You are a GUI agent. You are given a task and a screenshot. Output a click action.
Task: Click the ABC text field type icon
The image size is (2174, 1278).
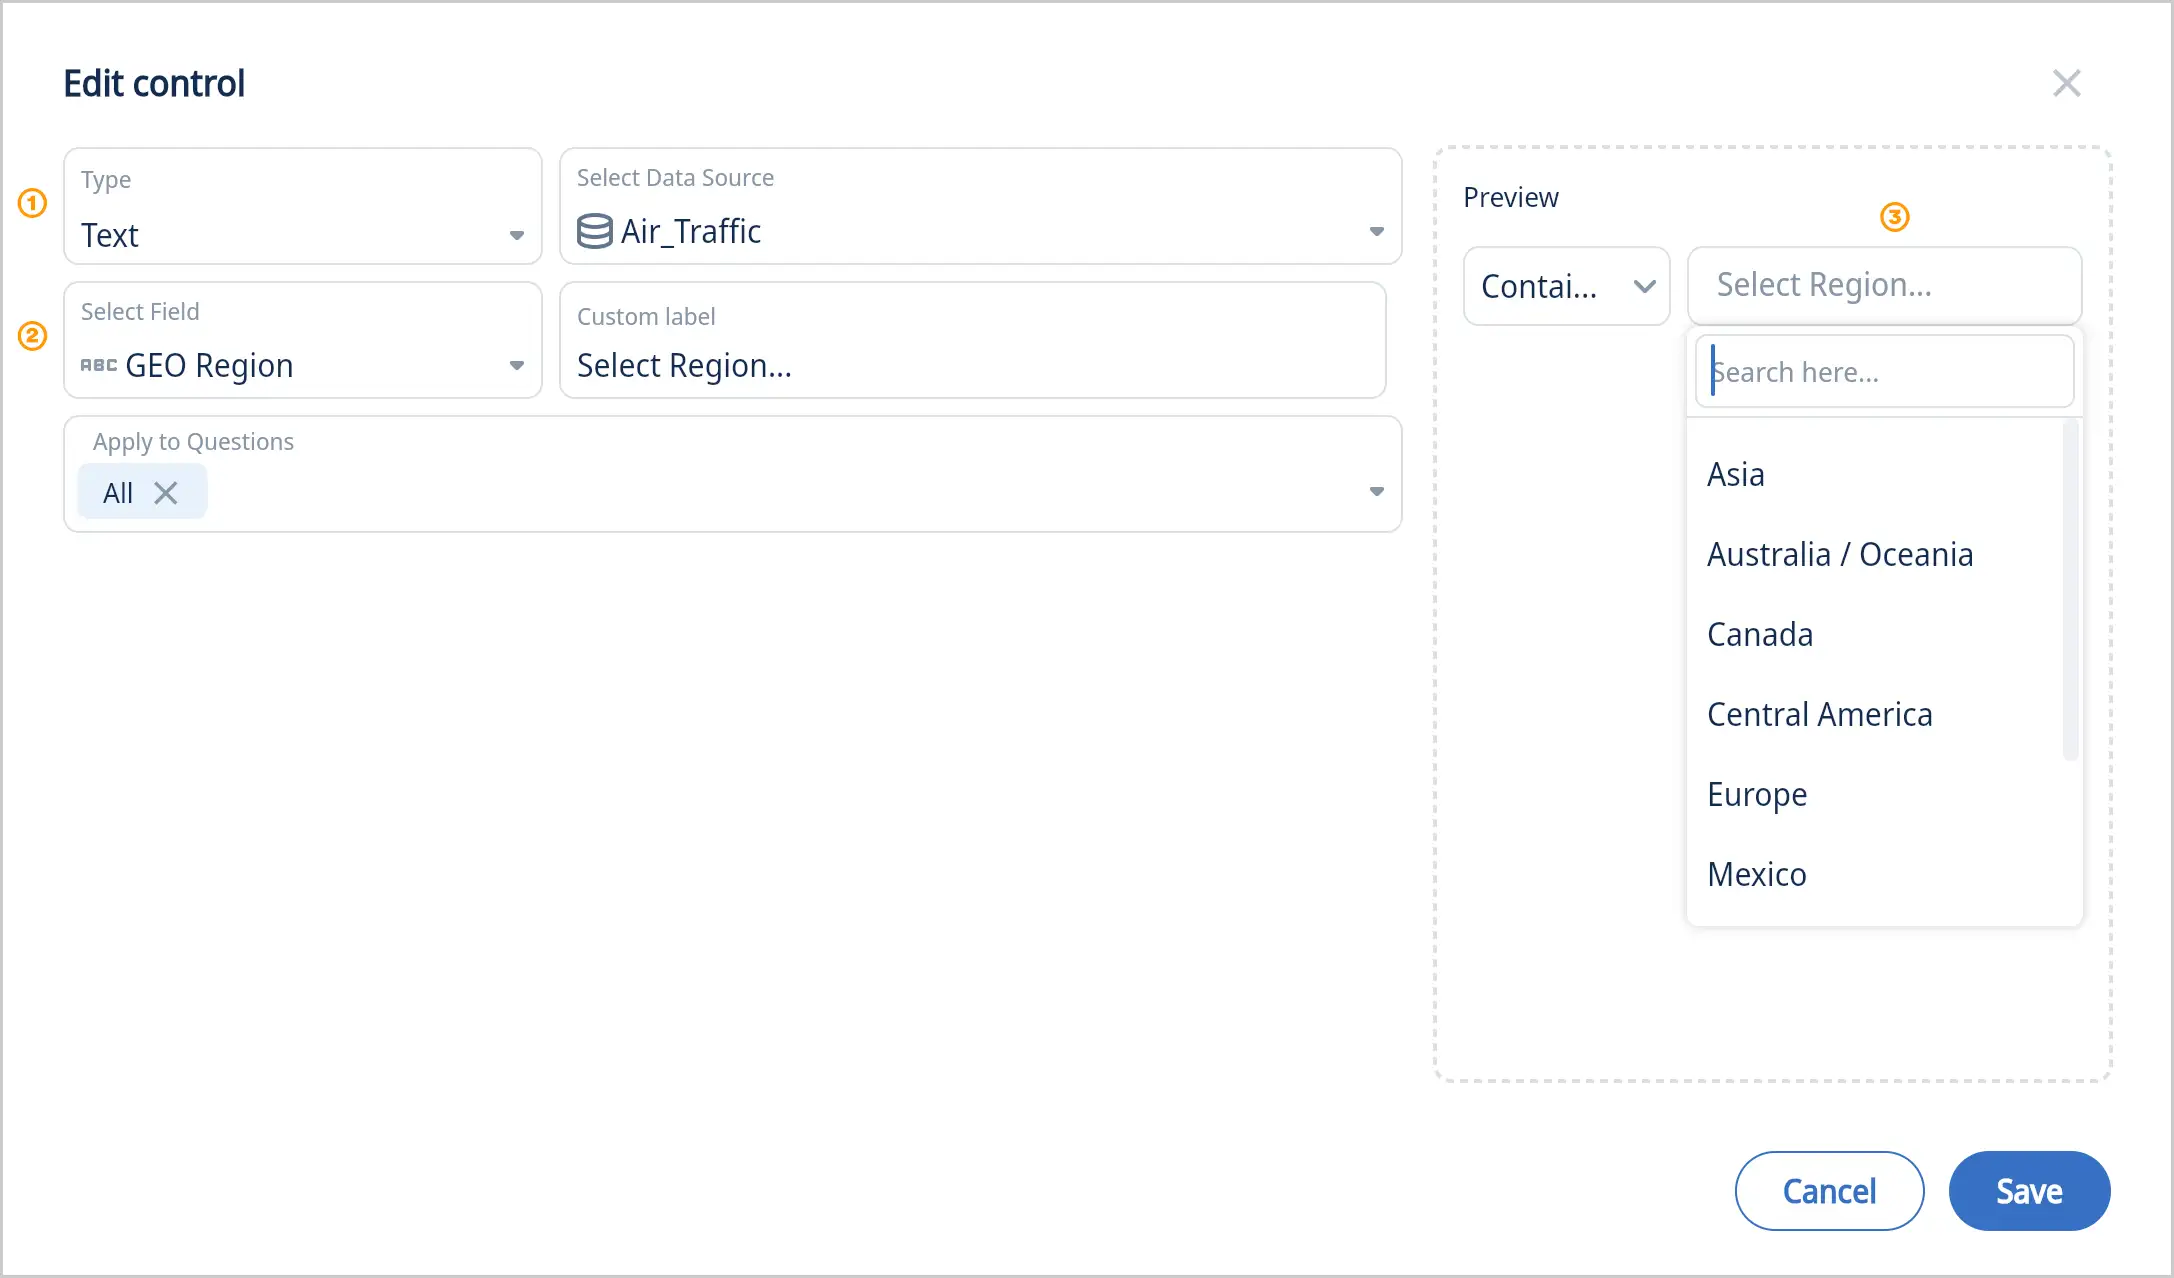point(98,365)
